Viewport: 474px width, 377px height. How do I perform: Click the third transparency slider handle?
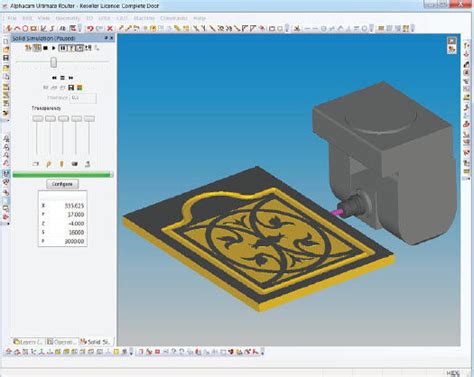click(63, 119)
